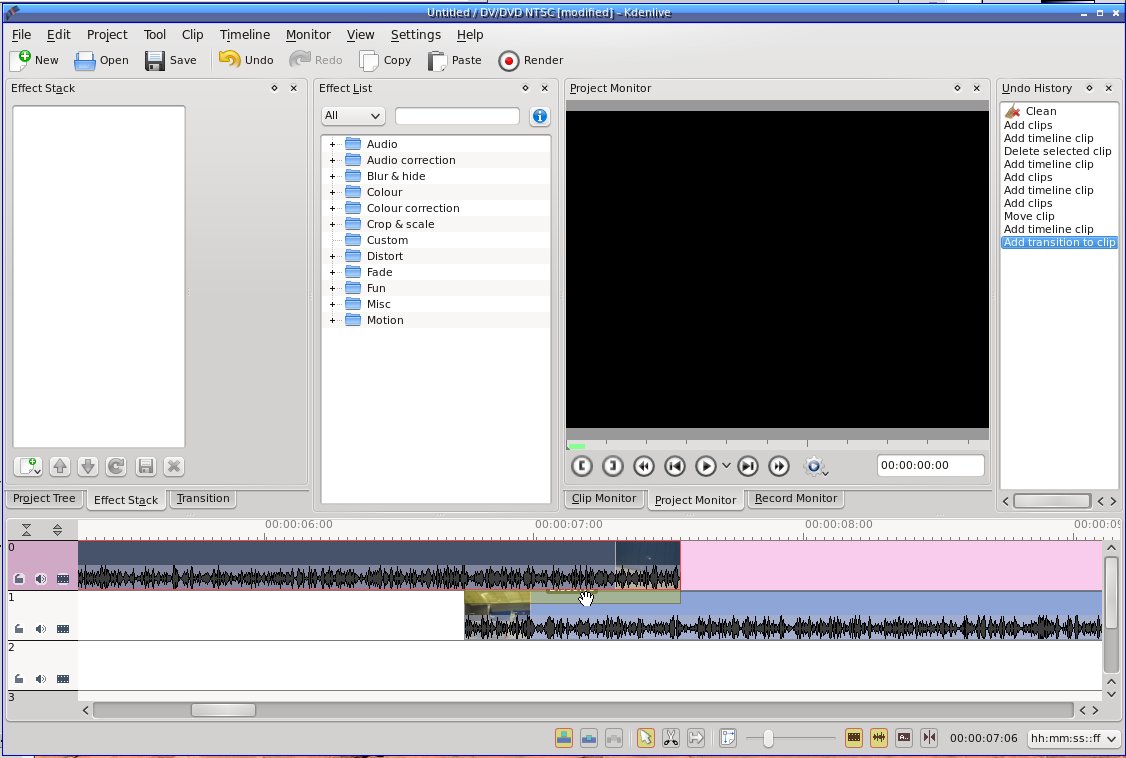Go to next frame in monitor
1126x758 pixels.
[748, 466]
